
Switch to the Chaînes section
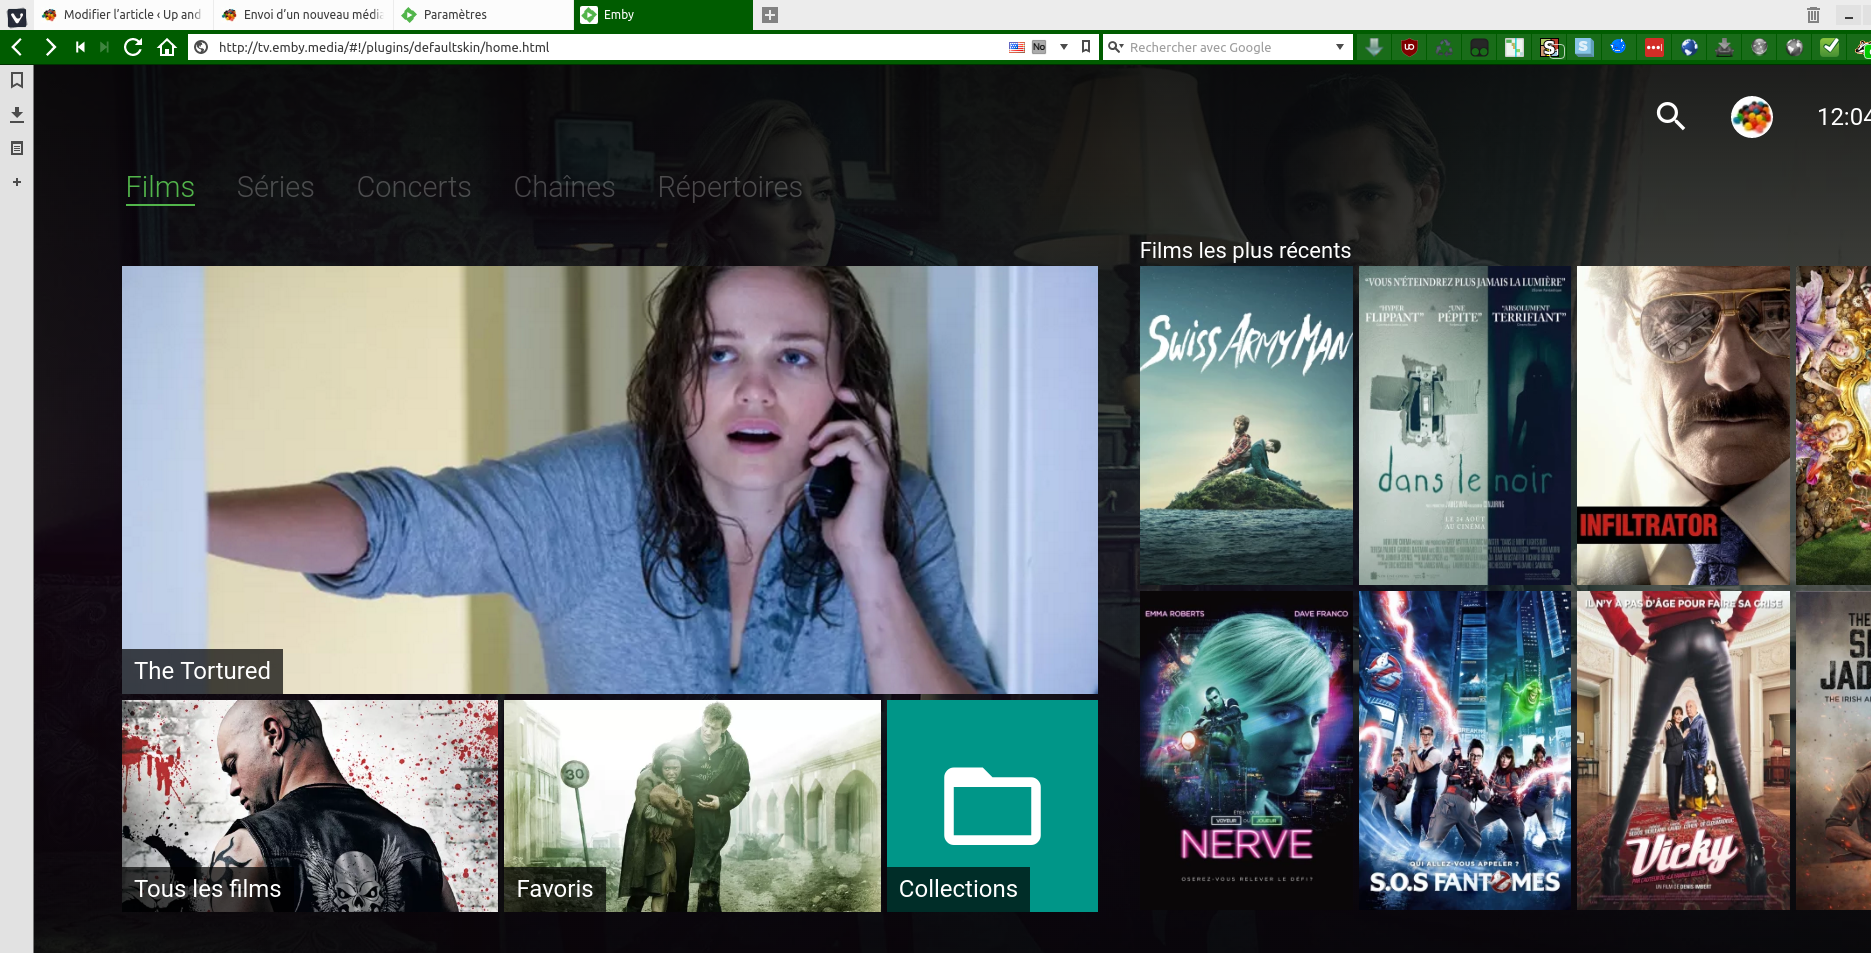coord(565,187)
